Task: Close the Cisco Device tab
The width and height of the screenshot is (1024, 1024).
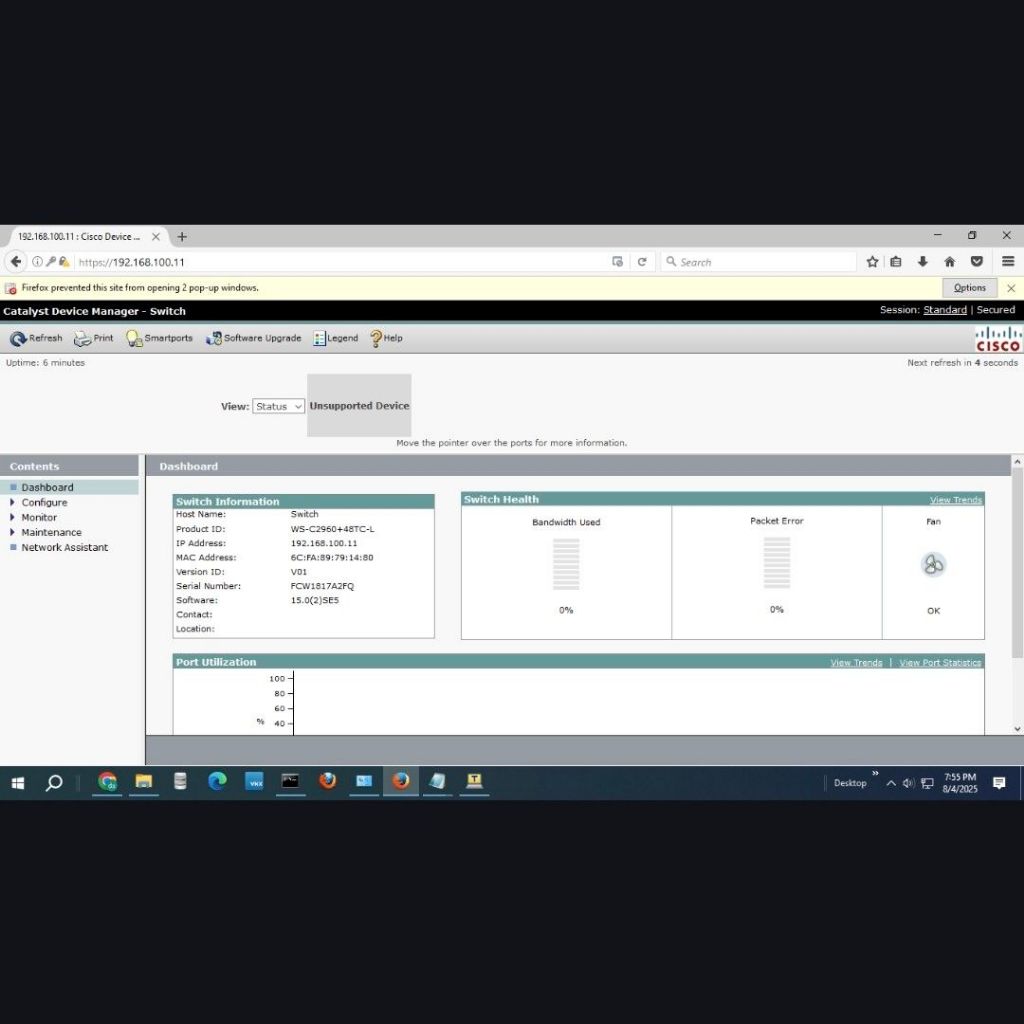Action: [156, 237]
